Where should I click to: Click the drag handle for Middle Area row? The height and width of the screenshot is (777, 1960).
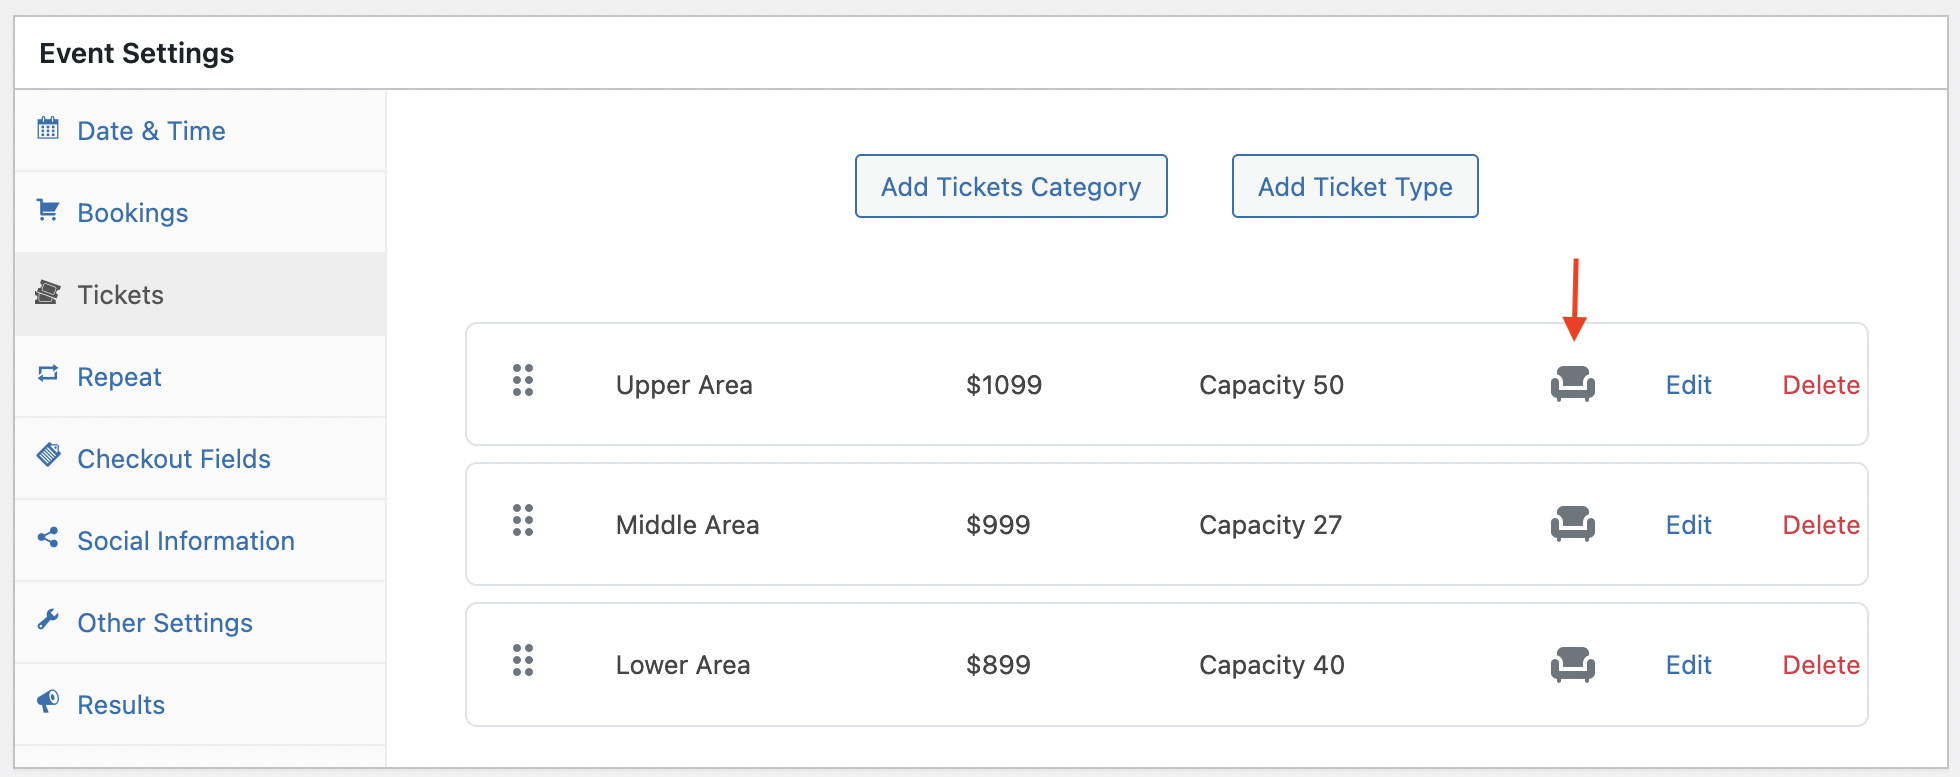[x=522, y=521]
